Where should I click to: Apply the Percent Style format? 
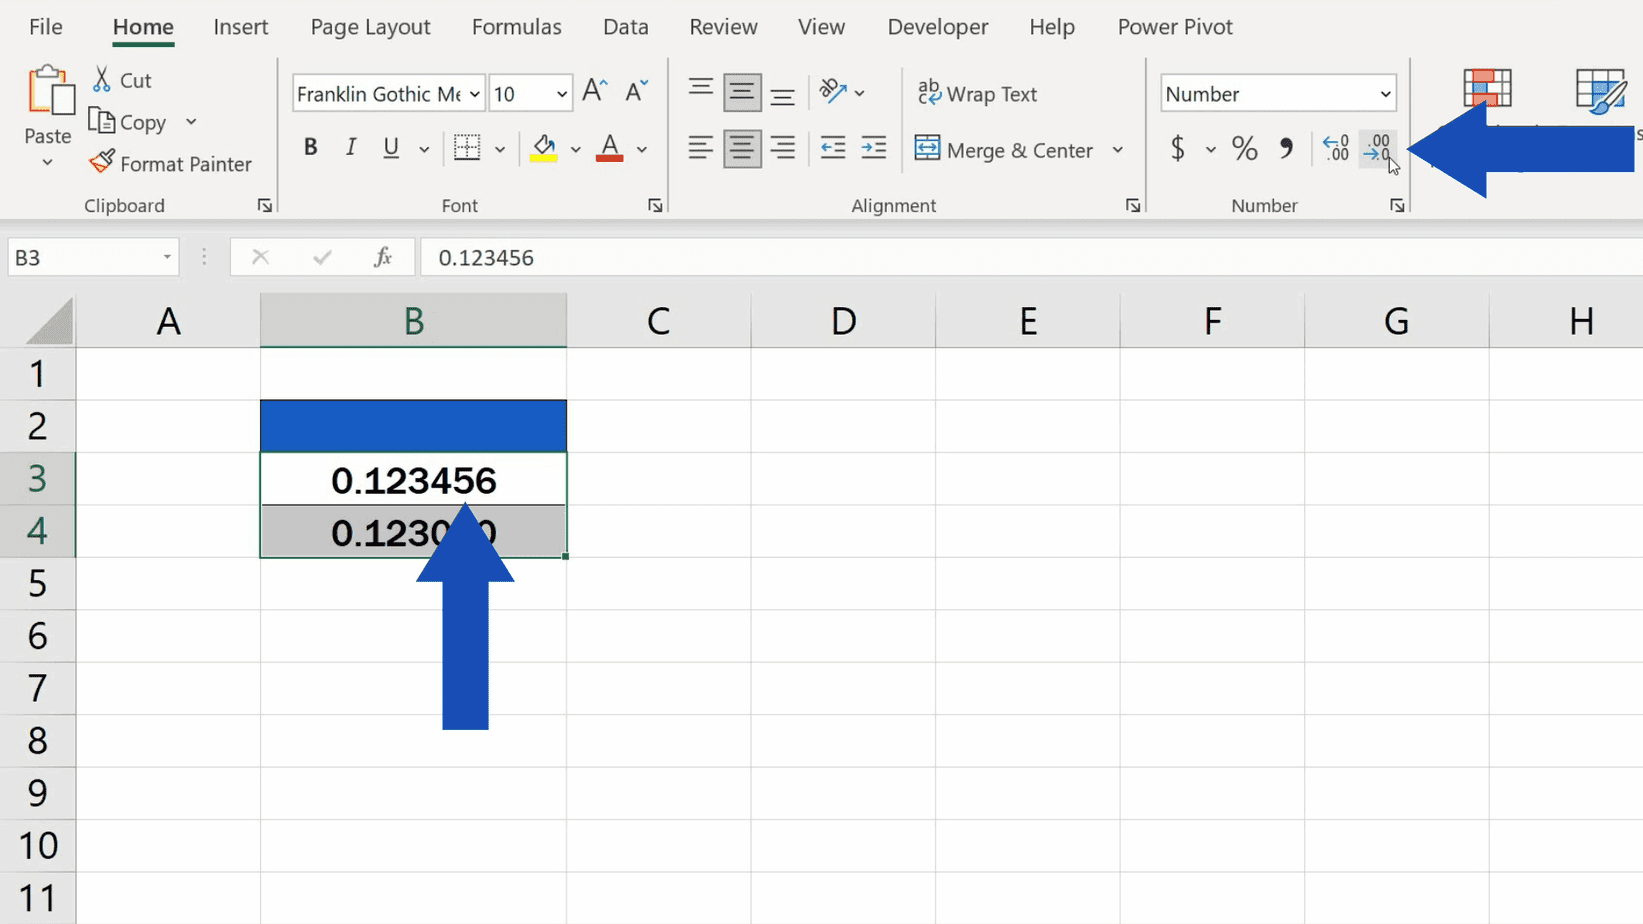pos(1243,148)
